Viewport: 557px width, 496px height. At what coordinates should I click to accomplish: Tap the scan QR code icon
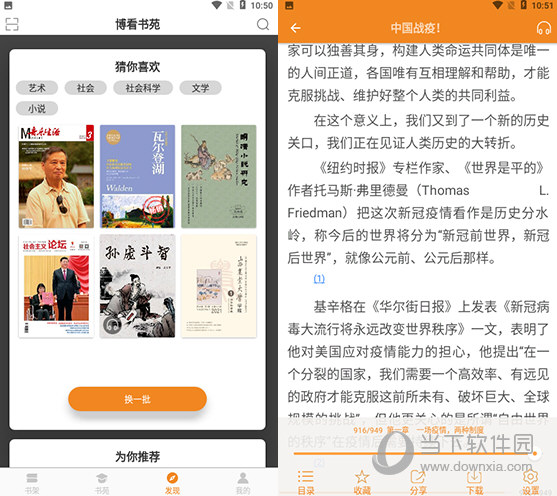click(12, 24)
